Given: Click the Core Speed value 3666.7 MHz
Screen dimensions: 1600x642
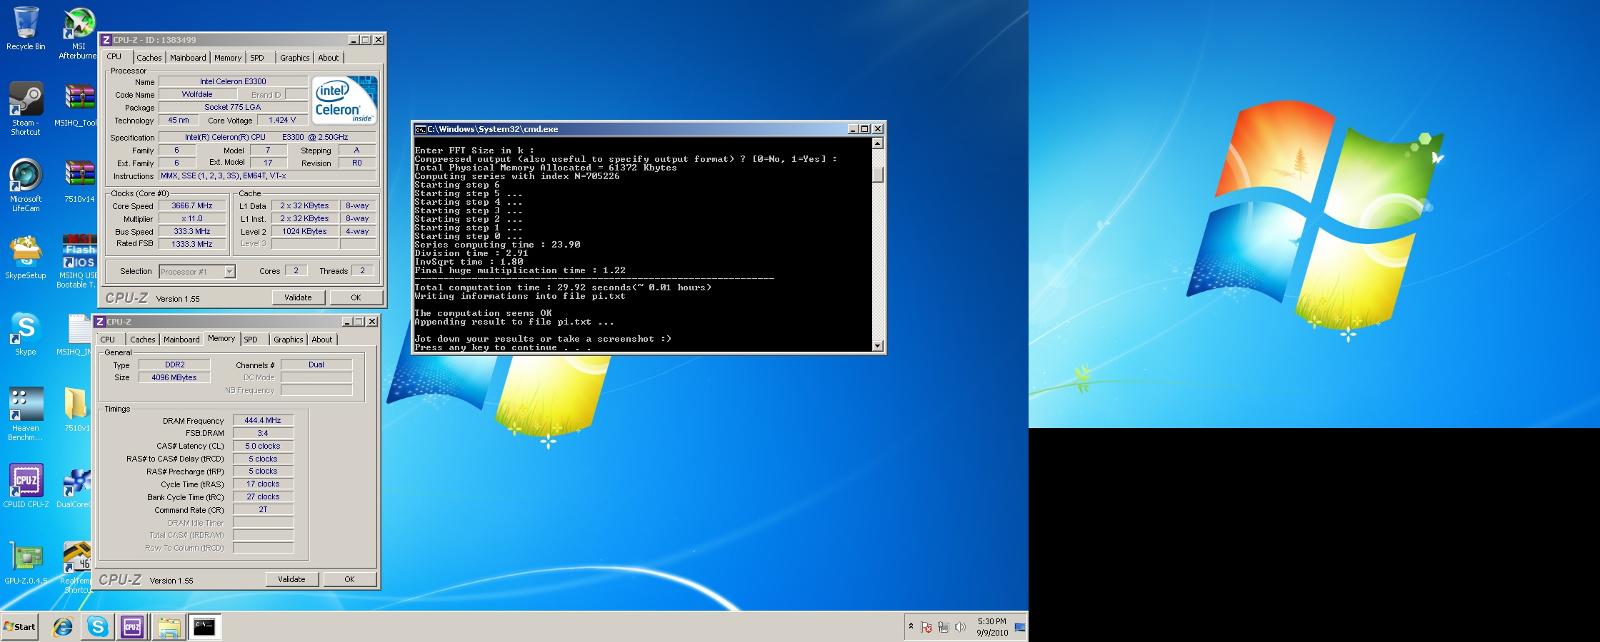Looking at the screenshot, I should click(x=192, y=206).
